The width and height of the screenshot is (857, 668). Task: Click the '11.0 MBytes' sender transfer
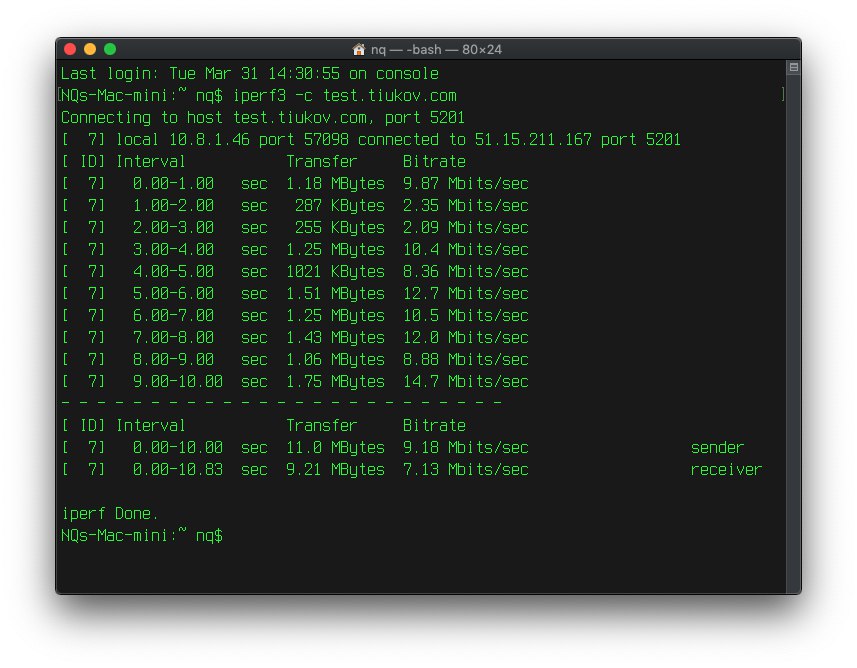click(x=336, y=448)
